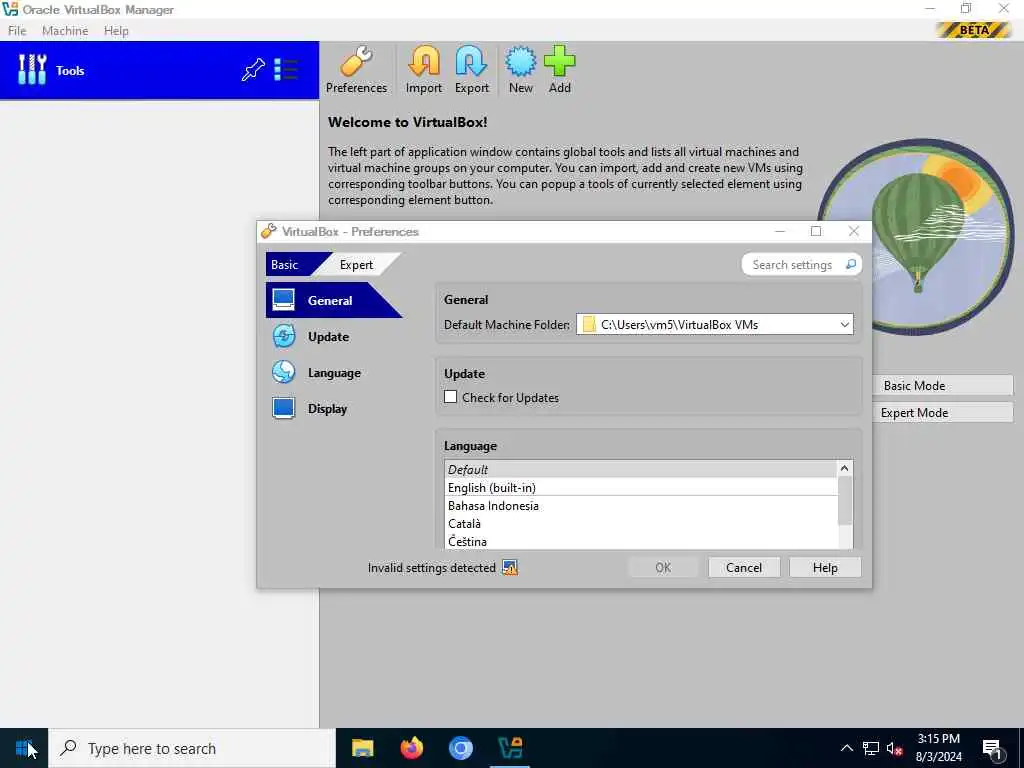Click the language list scrollbar thumb
This screenshot has width=1024, height=768.
click(844, 500)
